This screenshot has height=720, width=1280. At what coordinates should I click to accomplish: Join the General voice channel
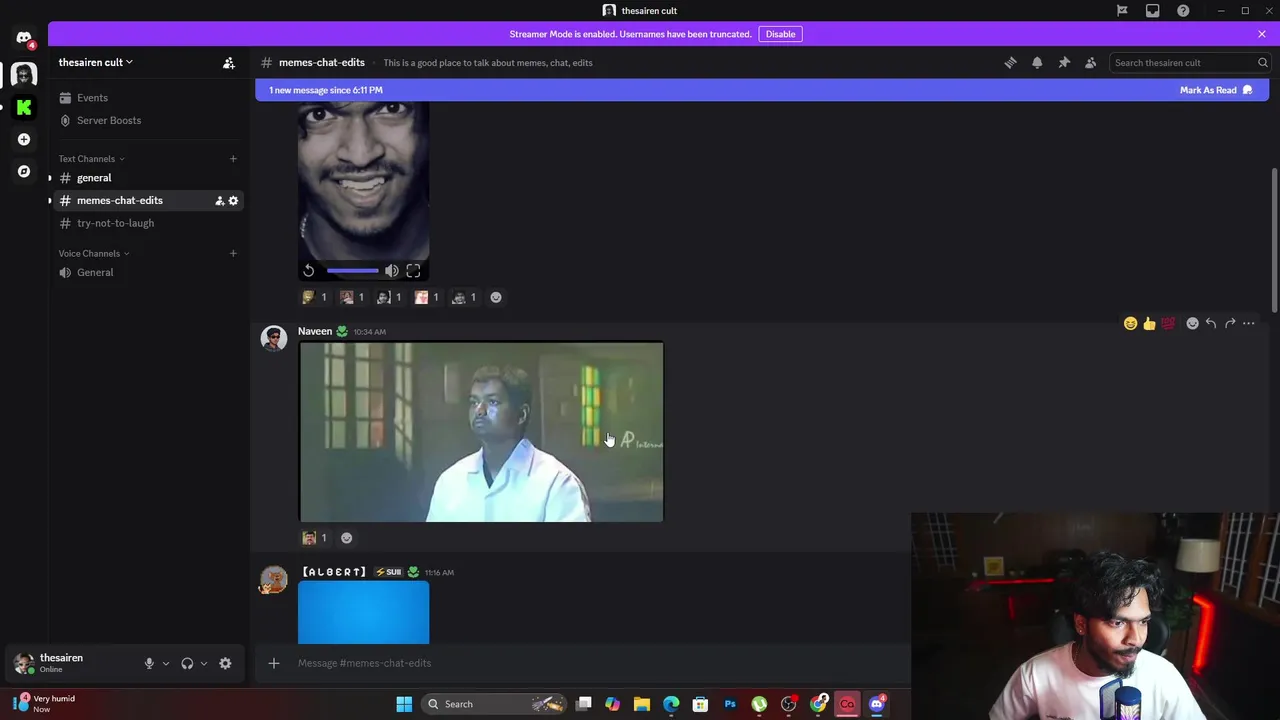[x=145, y=273]
